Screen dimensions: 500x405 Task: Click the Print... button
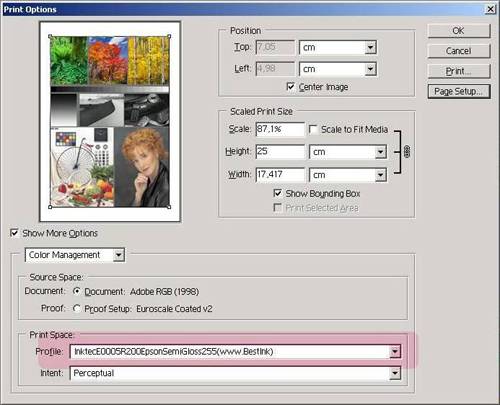point(459,71)
